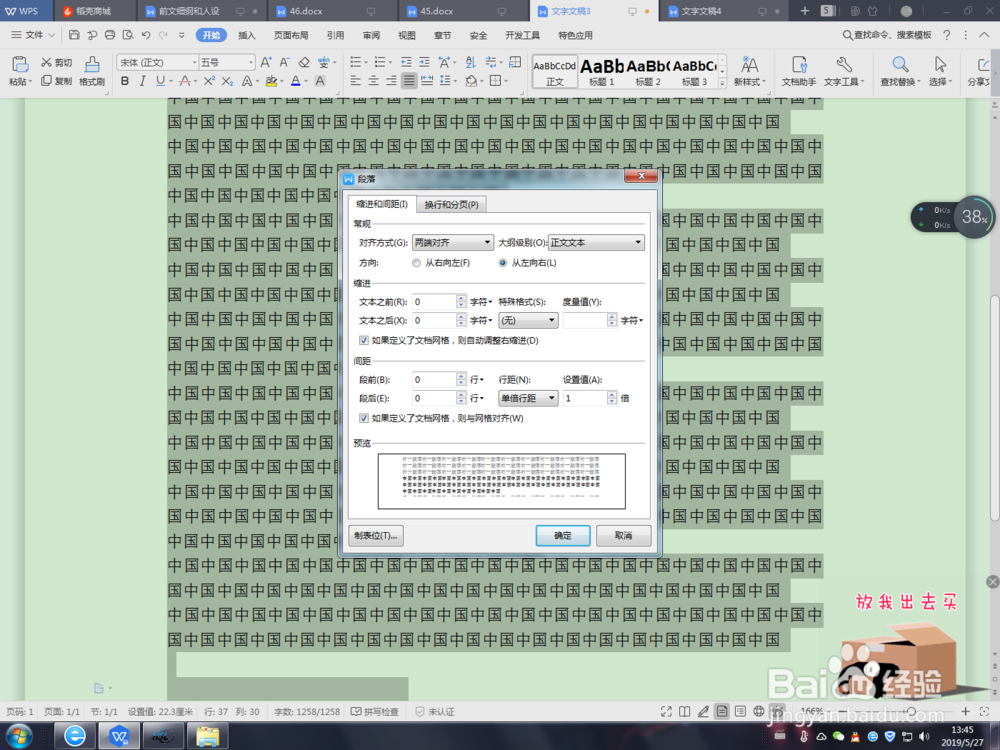Decrease font size with A- icon
This screenshot has height=750, width=1000.
click(285, 62)
